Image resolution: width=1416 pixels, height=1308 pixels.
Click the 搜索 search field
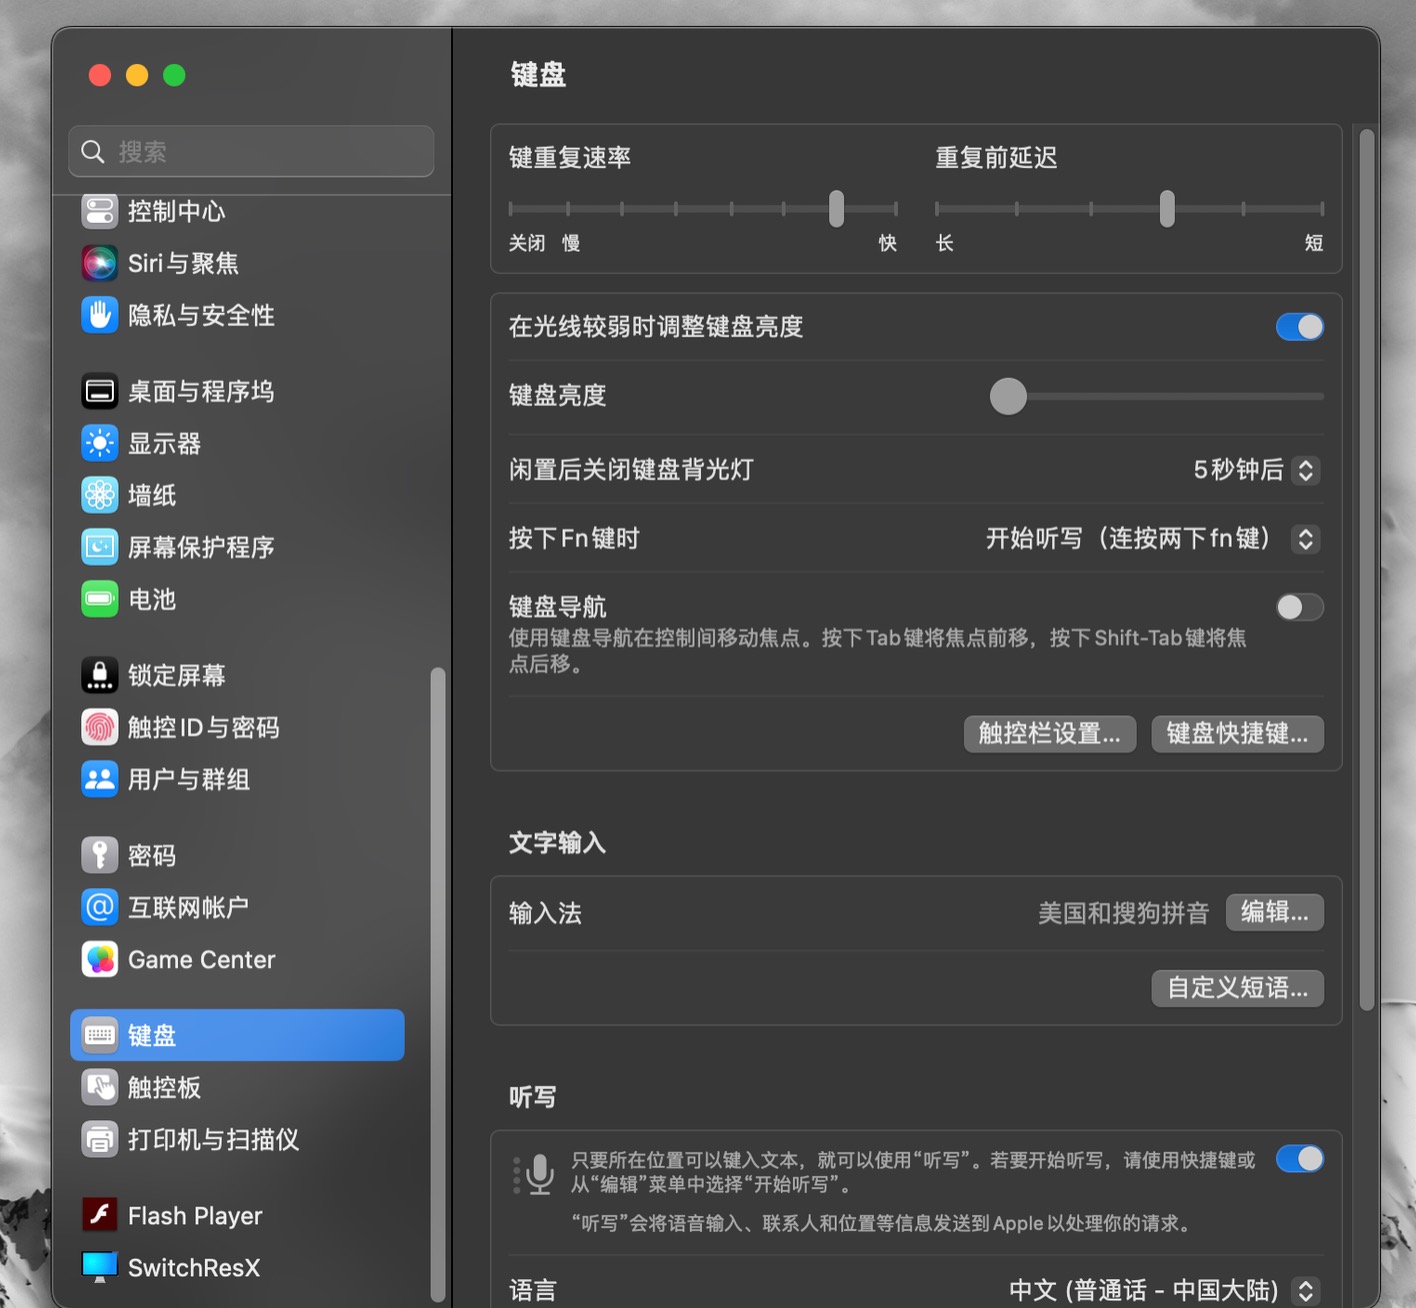point(251,151)
